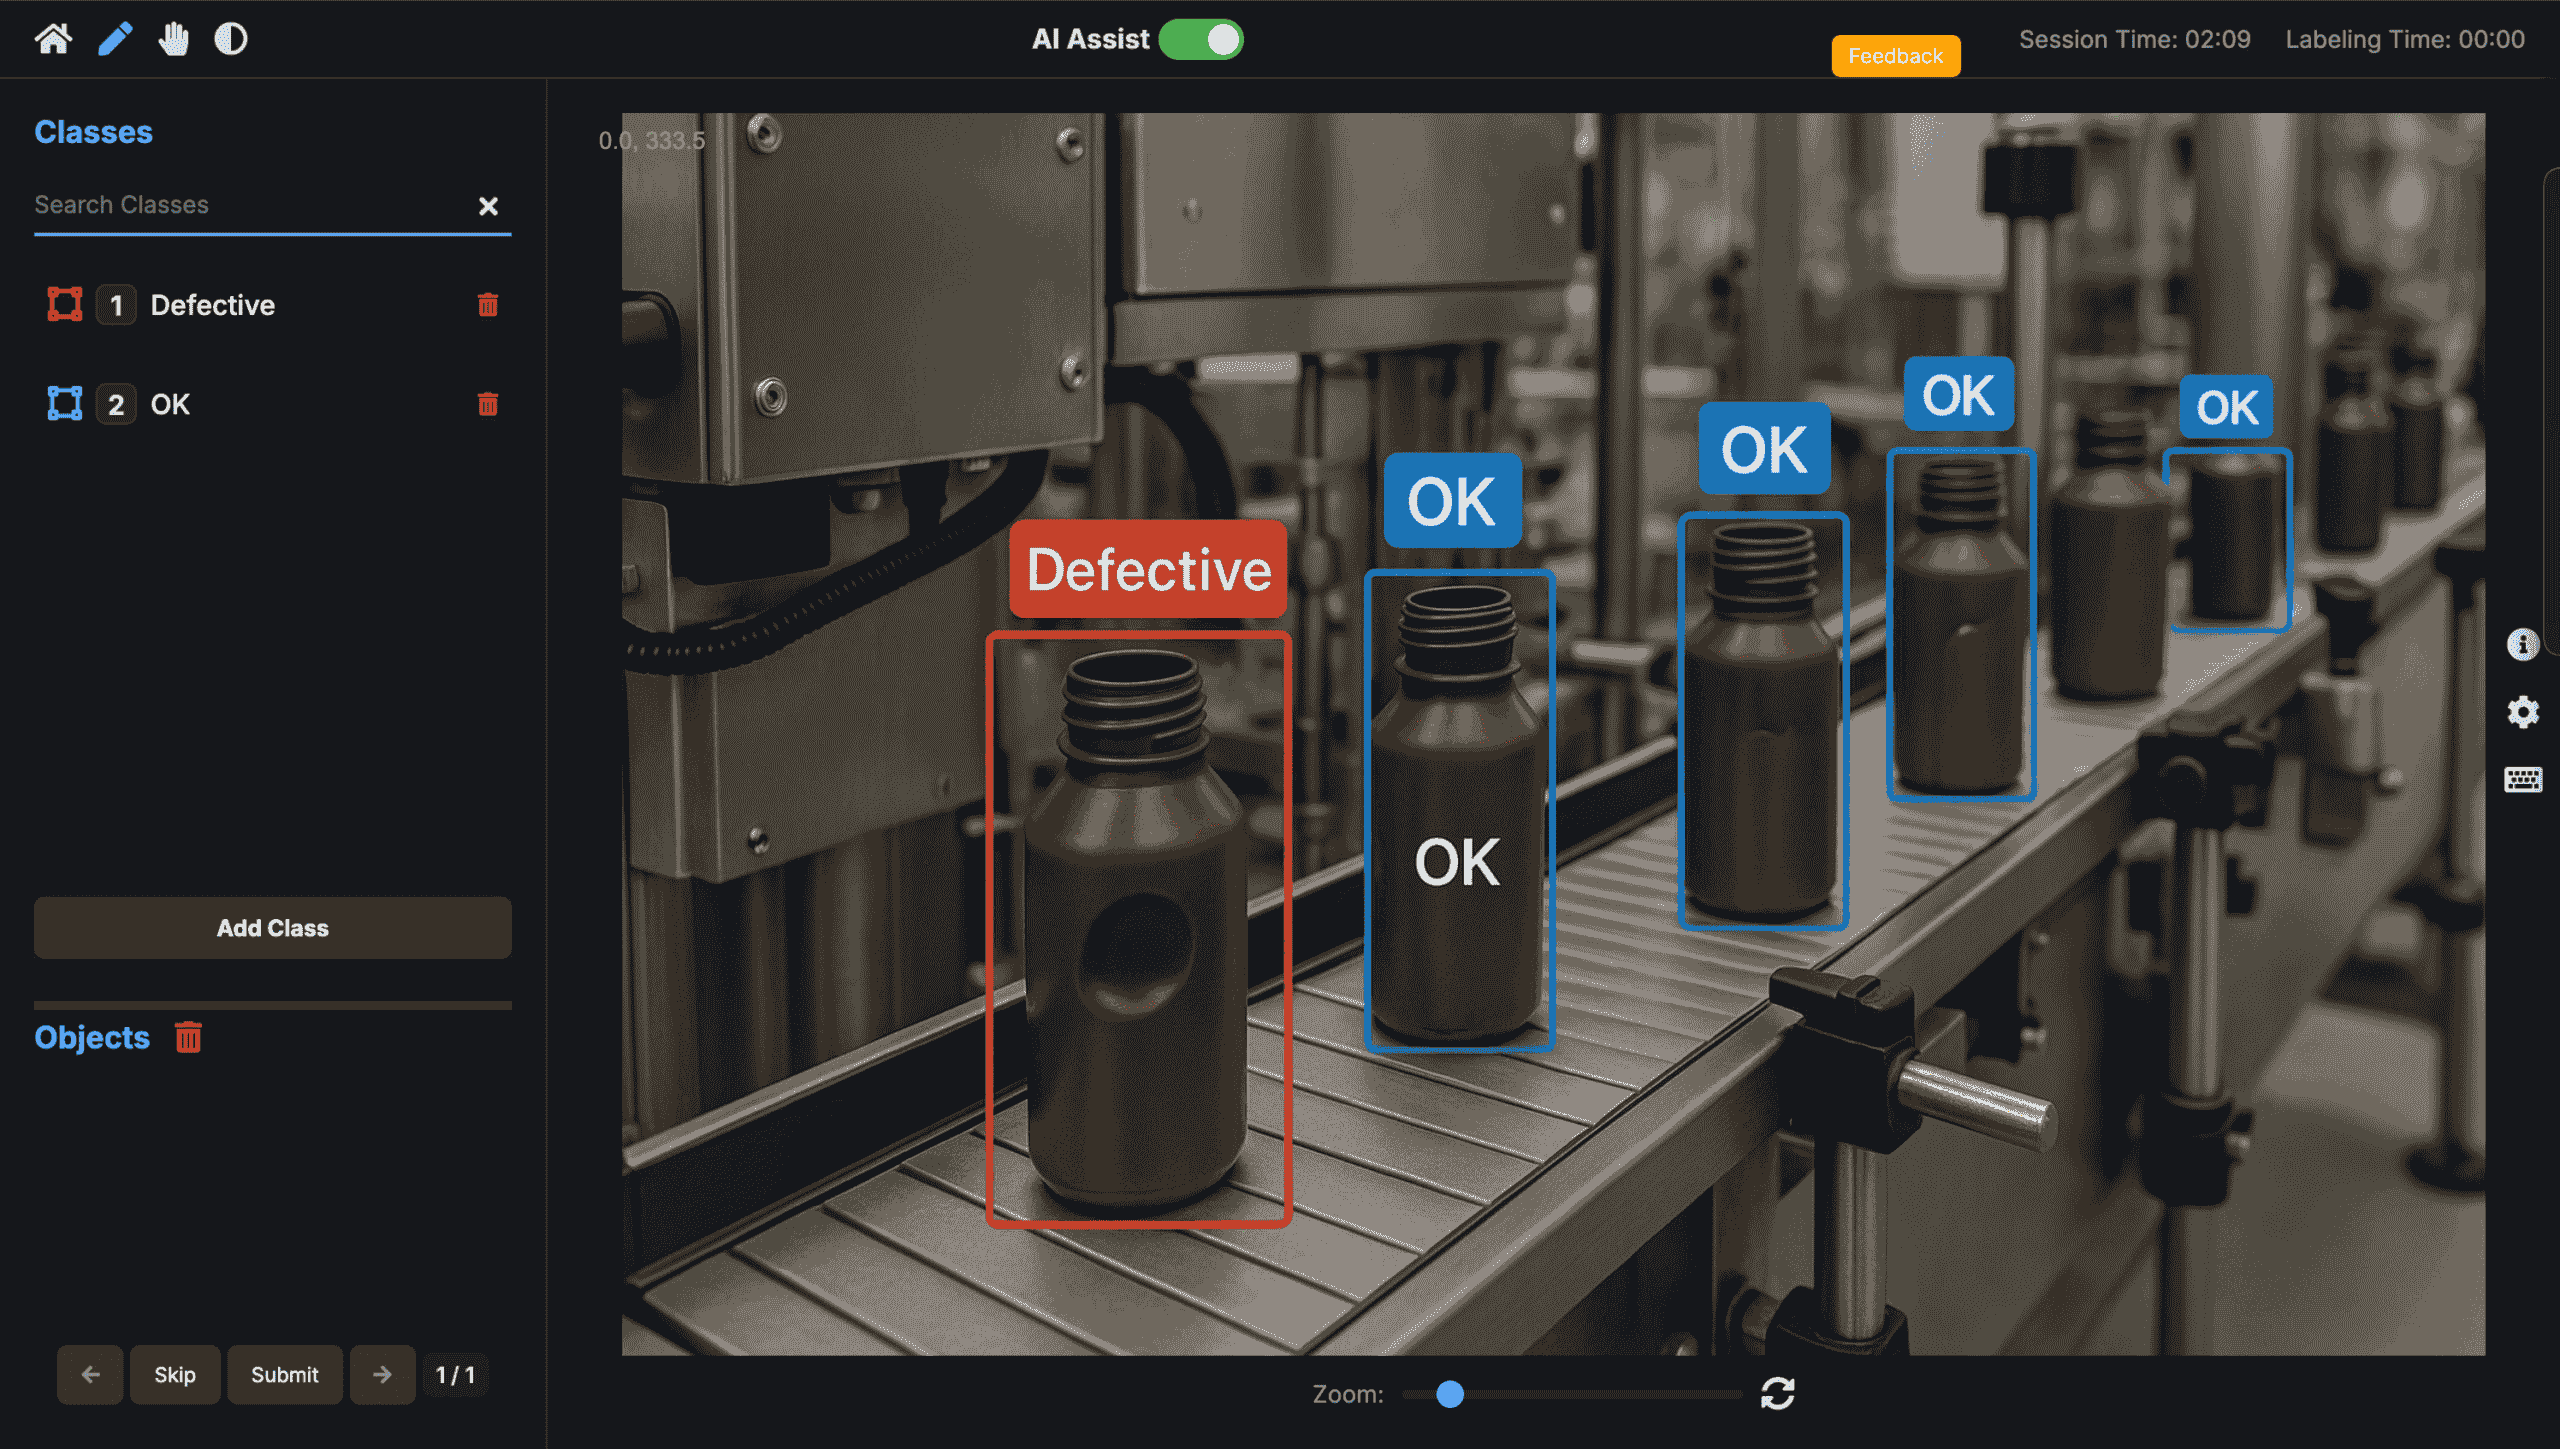Screen dimensions: 2560x1449
Task: Submit the current annotations
Action: (284, 1374)
